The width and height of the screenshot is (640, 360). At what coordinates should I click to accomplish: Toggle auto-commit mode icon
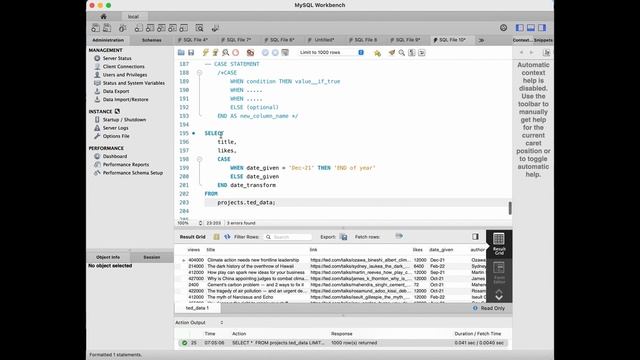coord(285,53)
